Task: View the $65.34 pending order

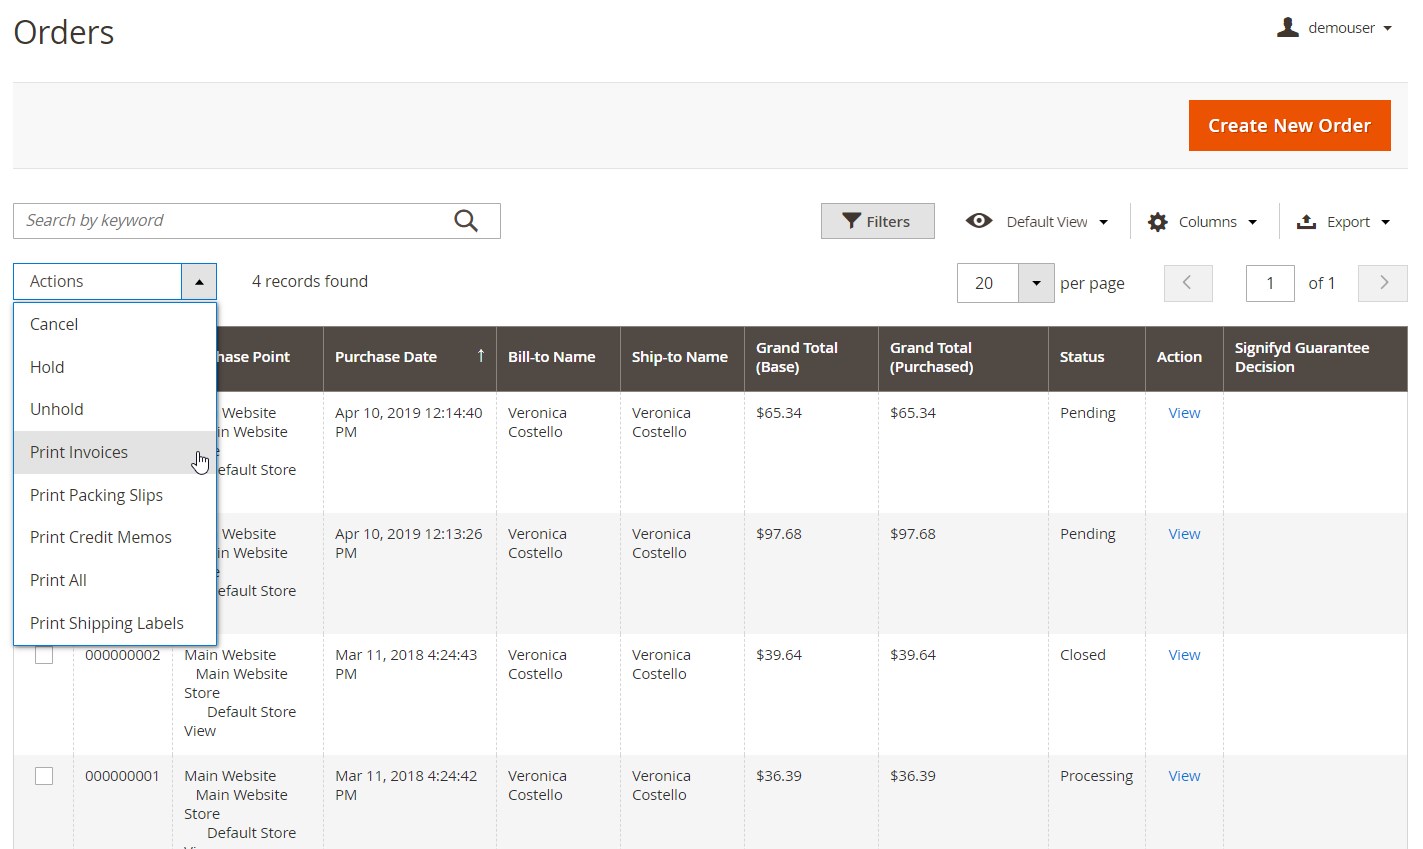Action: click(x=1184, y=413)
